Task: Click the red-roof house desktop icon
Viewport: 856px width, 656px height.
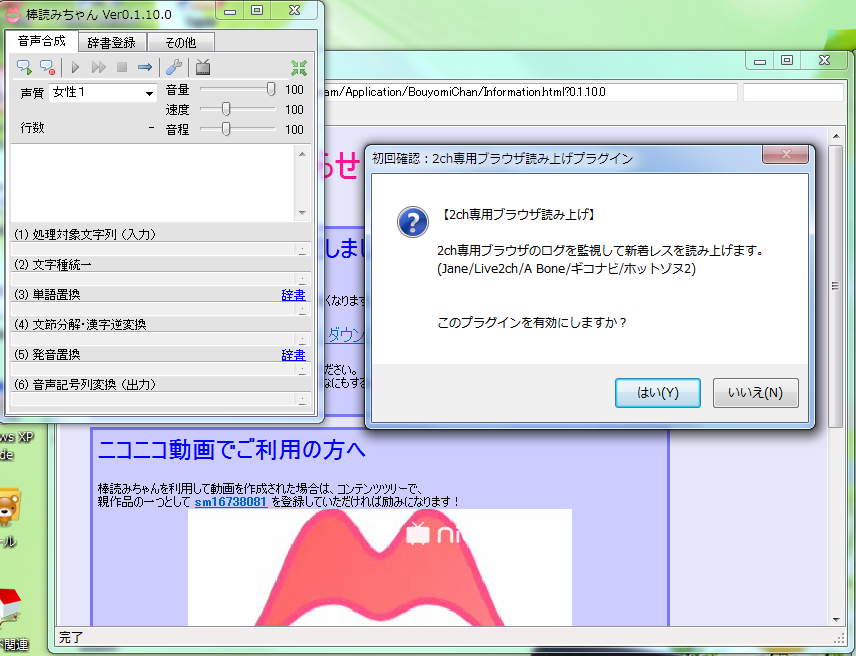Action: click(x=10, y=606)
